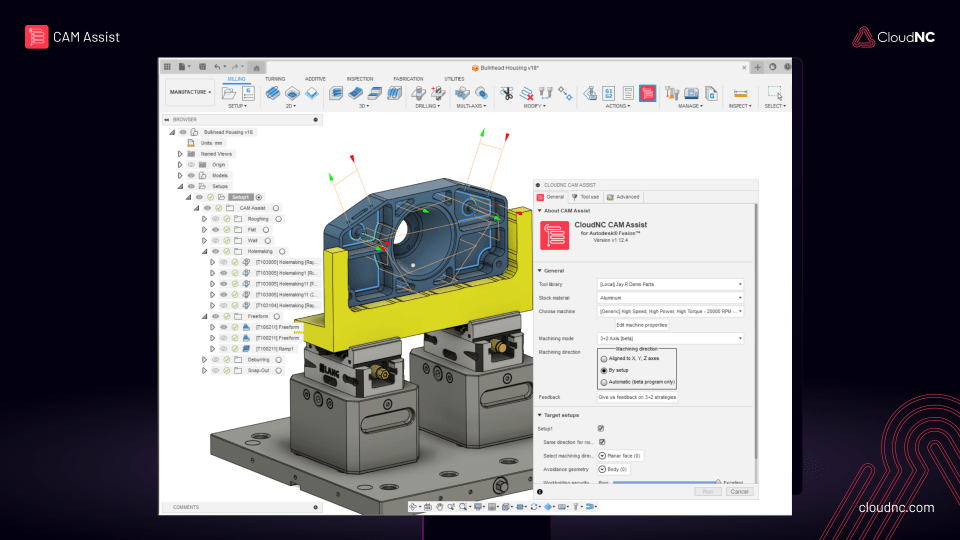960x540 pixels.
Task: Open the Stock material dropdown
Action: tap(670, 298)
